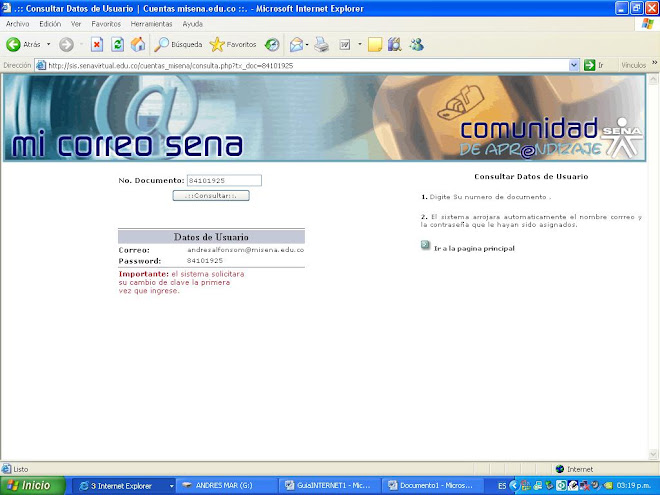Launch Messenger buddy icon
The width and height of the screenshot is (660, 495).
(416, 44)
